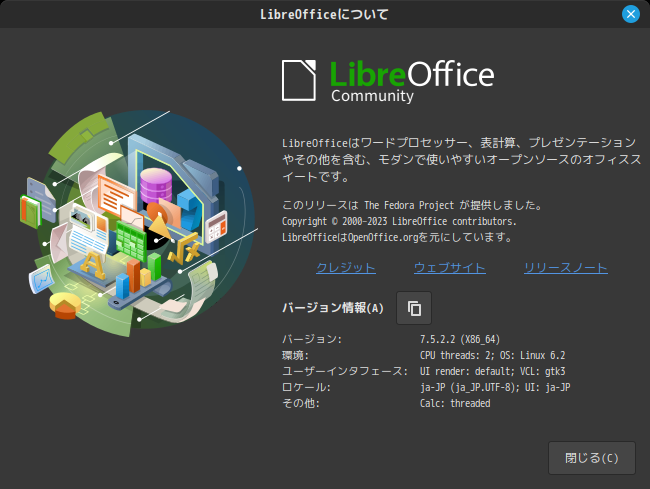Click the バージョン: label

click(x=312, y=339)
